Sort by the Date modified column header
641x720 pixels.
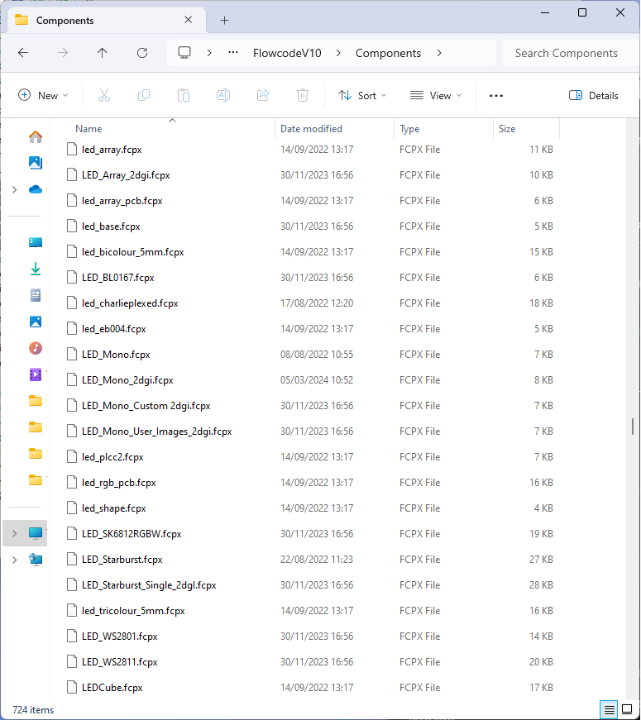pyautogui.click(x=311, y=129)
